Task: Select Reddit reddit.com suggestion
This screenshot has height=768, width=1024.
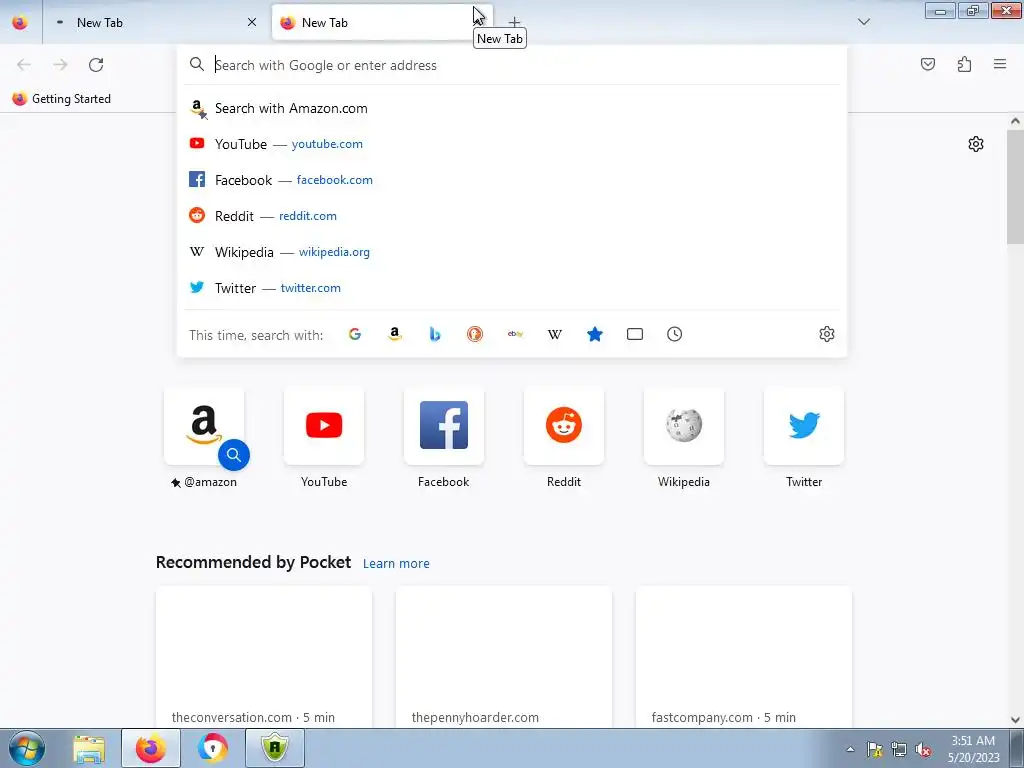Action: (511, 216)
